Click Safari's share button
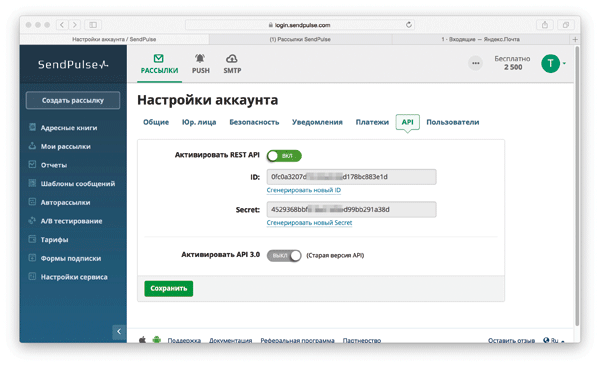600x366 pixels. [545, 25]
